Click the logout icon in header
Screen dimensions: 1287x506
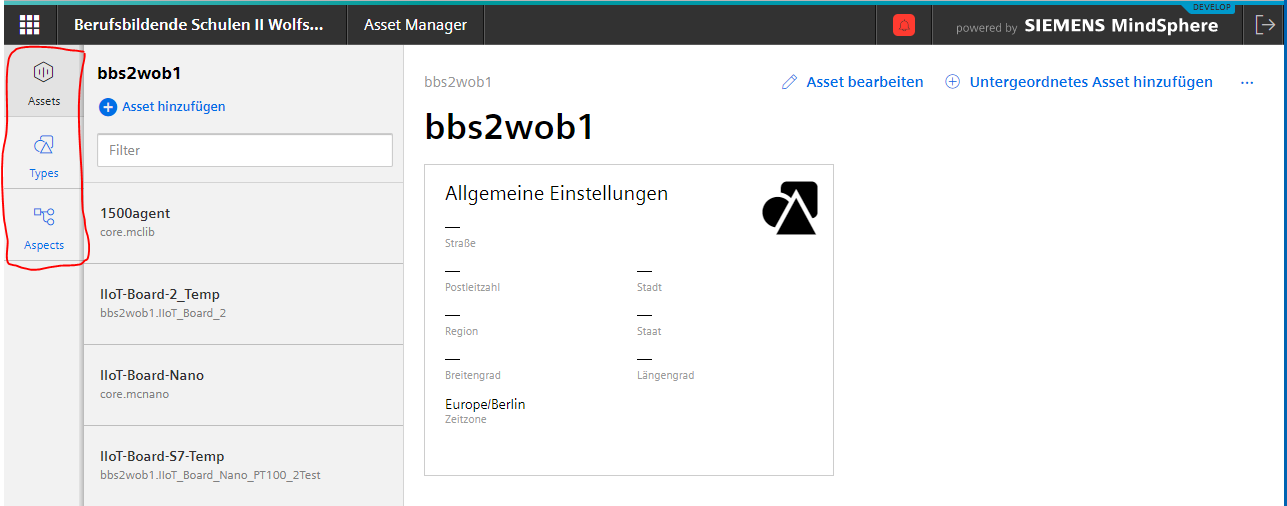[1263, 26]
